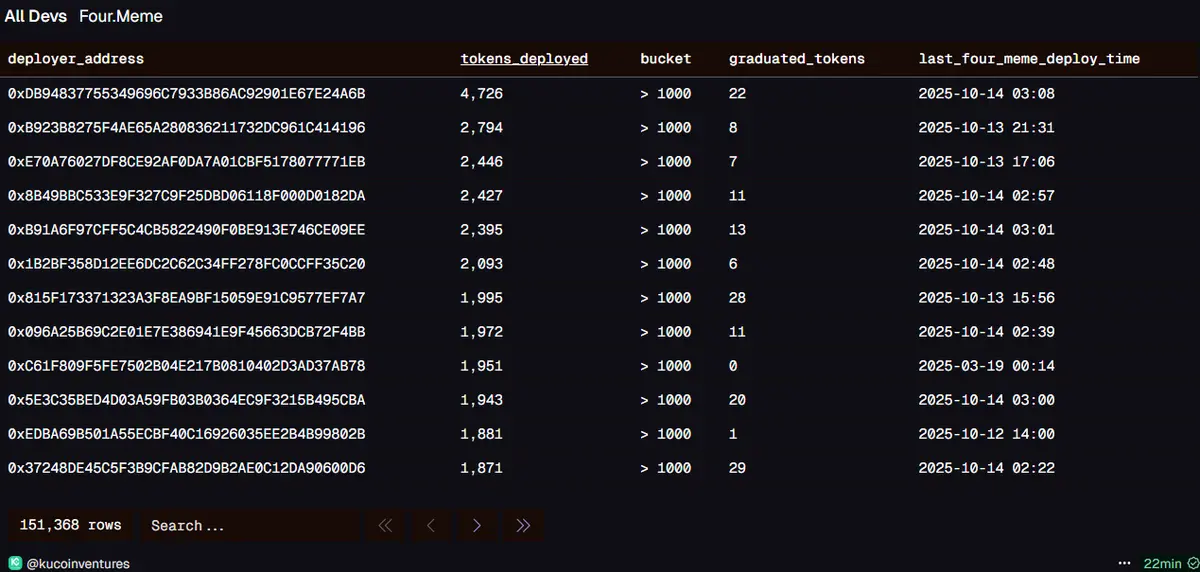Click the tokens_deployed value 2,794
The height and width of the screenshot is (572, 1200).
481,128
